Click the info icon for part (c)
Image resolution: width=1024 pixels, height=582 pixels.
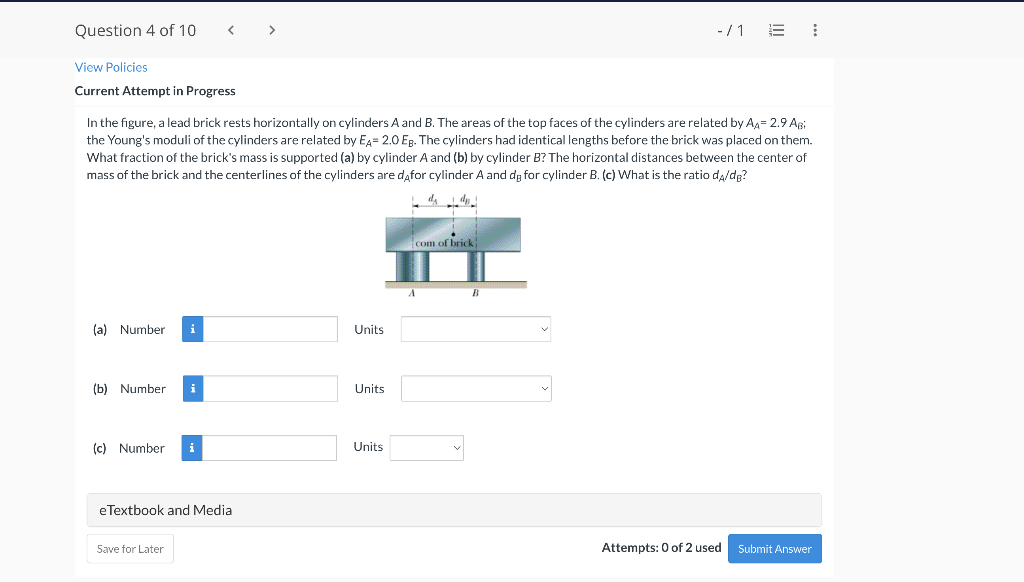(192, 448)
